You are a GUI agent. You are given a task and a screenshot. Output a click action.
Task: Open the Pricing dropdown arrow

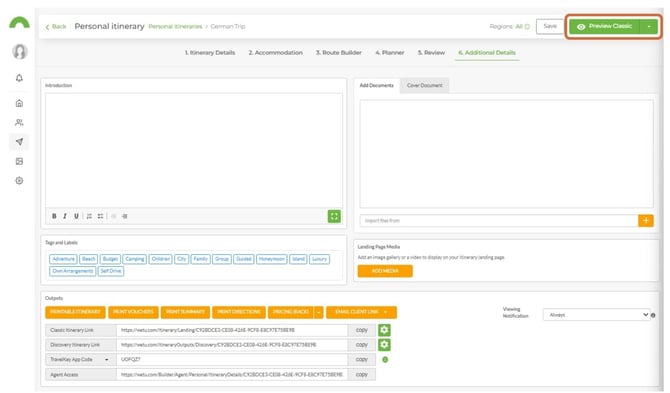pos(318,312)
